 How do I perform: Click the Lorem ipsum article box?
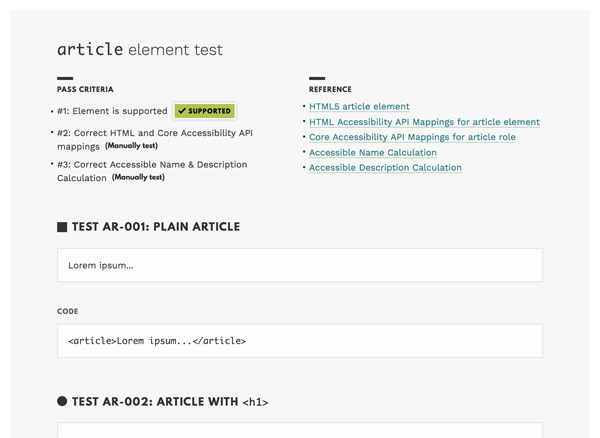pos(300,265)
